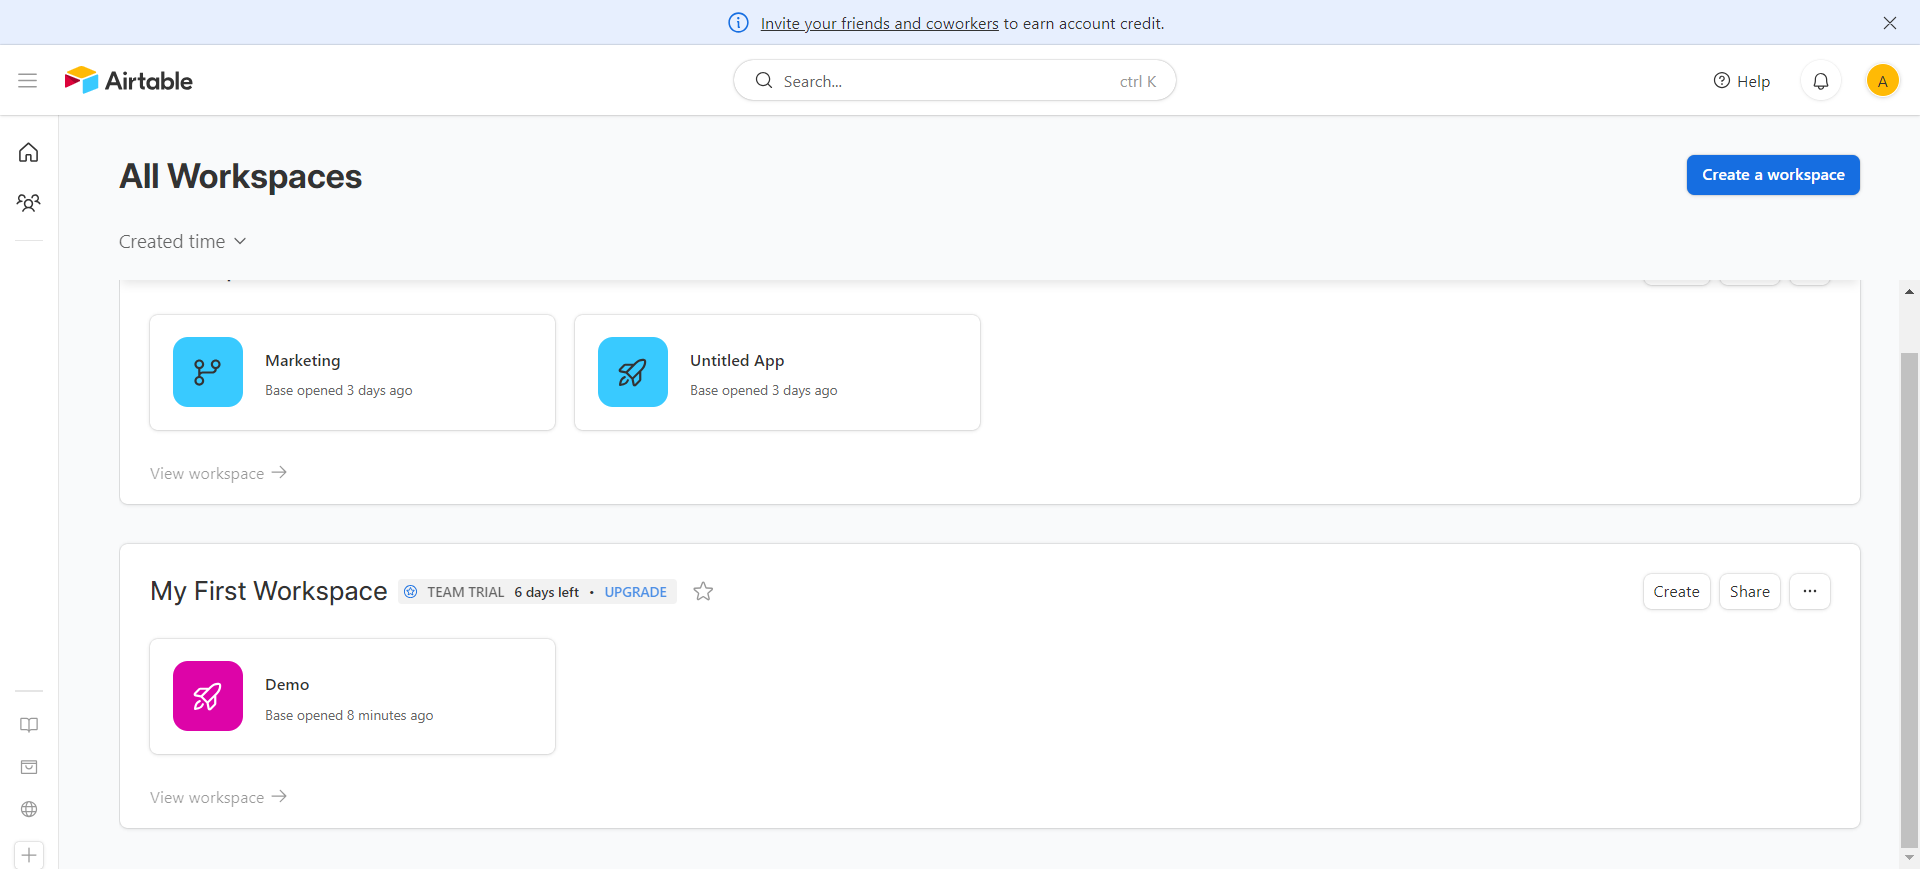Image resolution: width=1920 pixels, height=869 pixels.
Task: Share My First Workspace
Action: pyautogui.click(x=1750, y=592)
